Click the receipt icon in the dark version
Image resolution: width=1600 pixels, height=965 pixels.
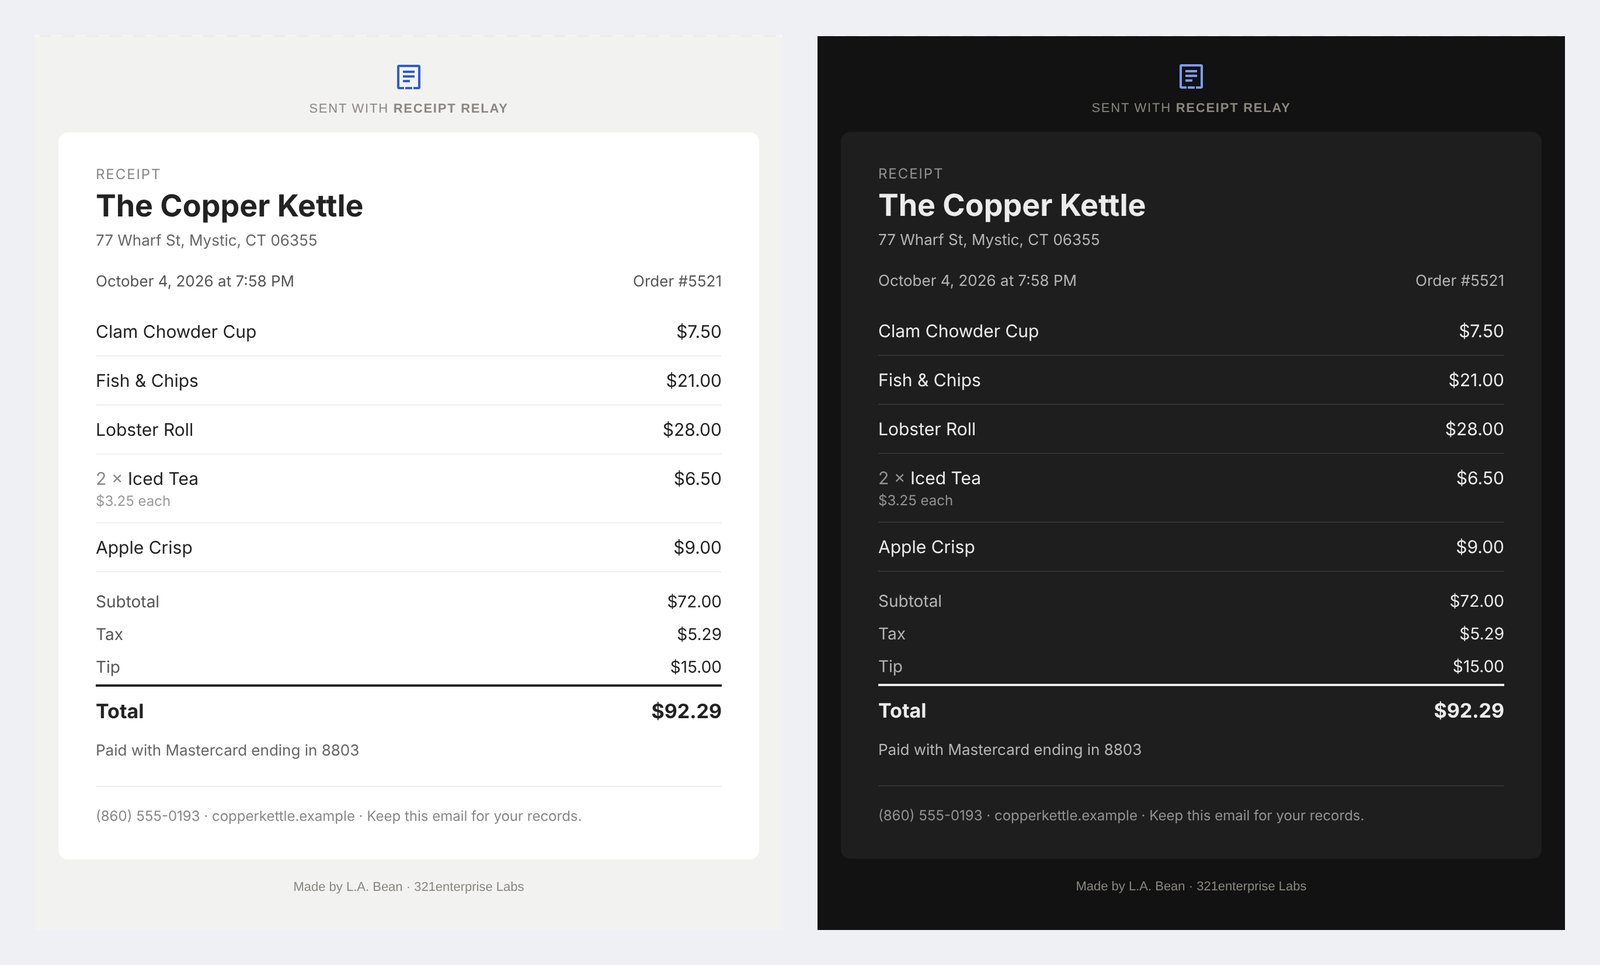point(1191,76)
